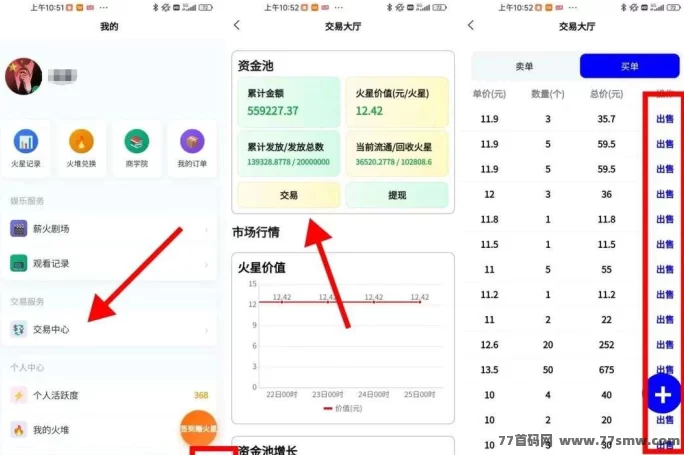The height and width of the screenshot is (455, 684).
Task: Tap the yellow 交易 button
Action: [x=288, y=195]
